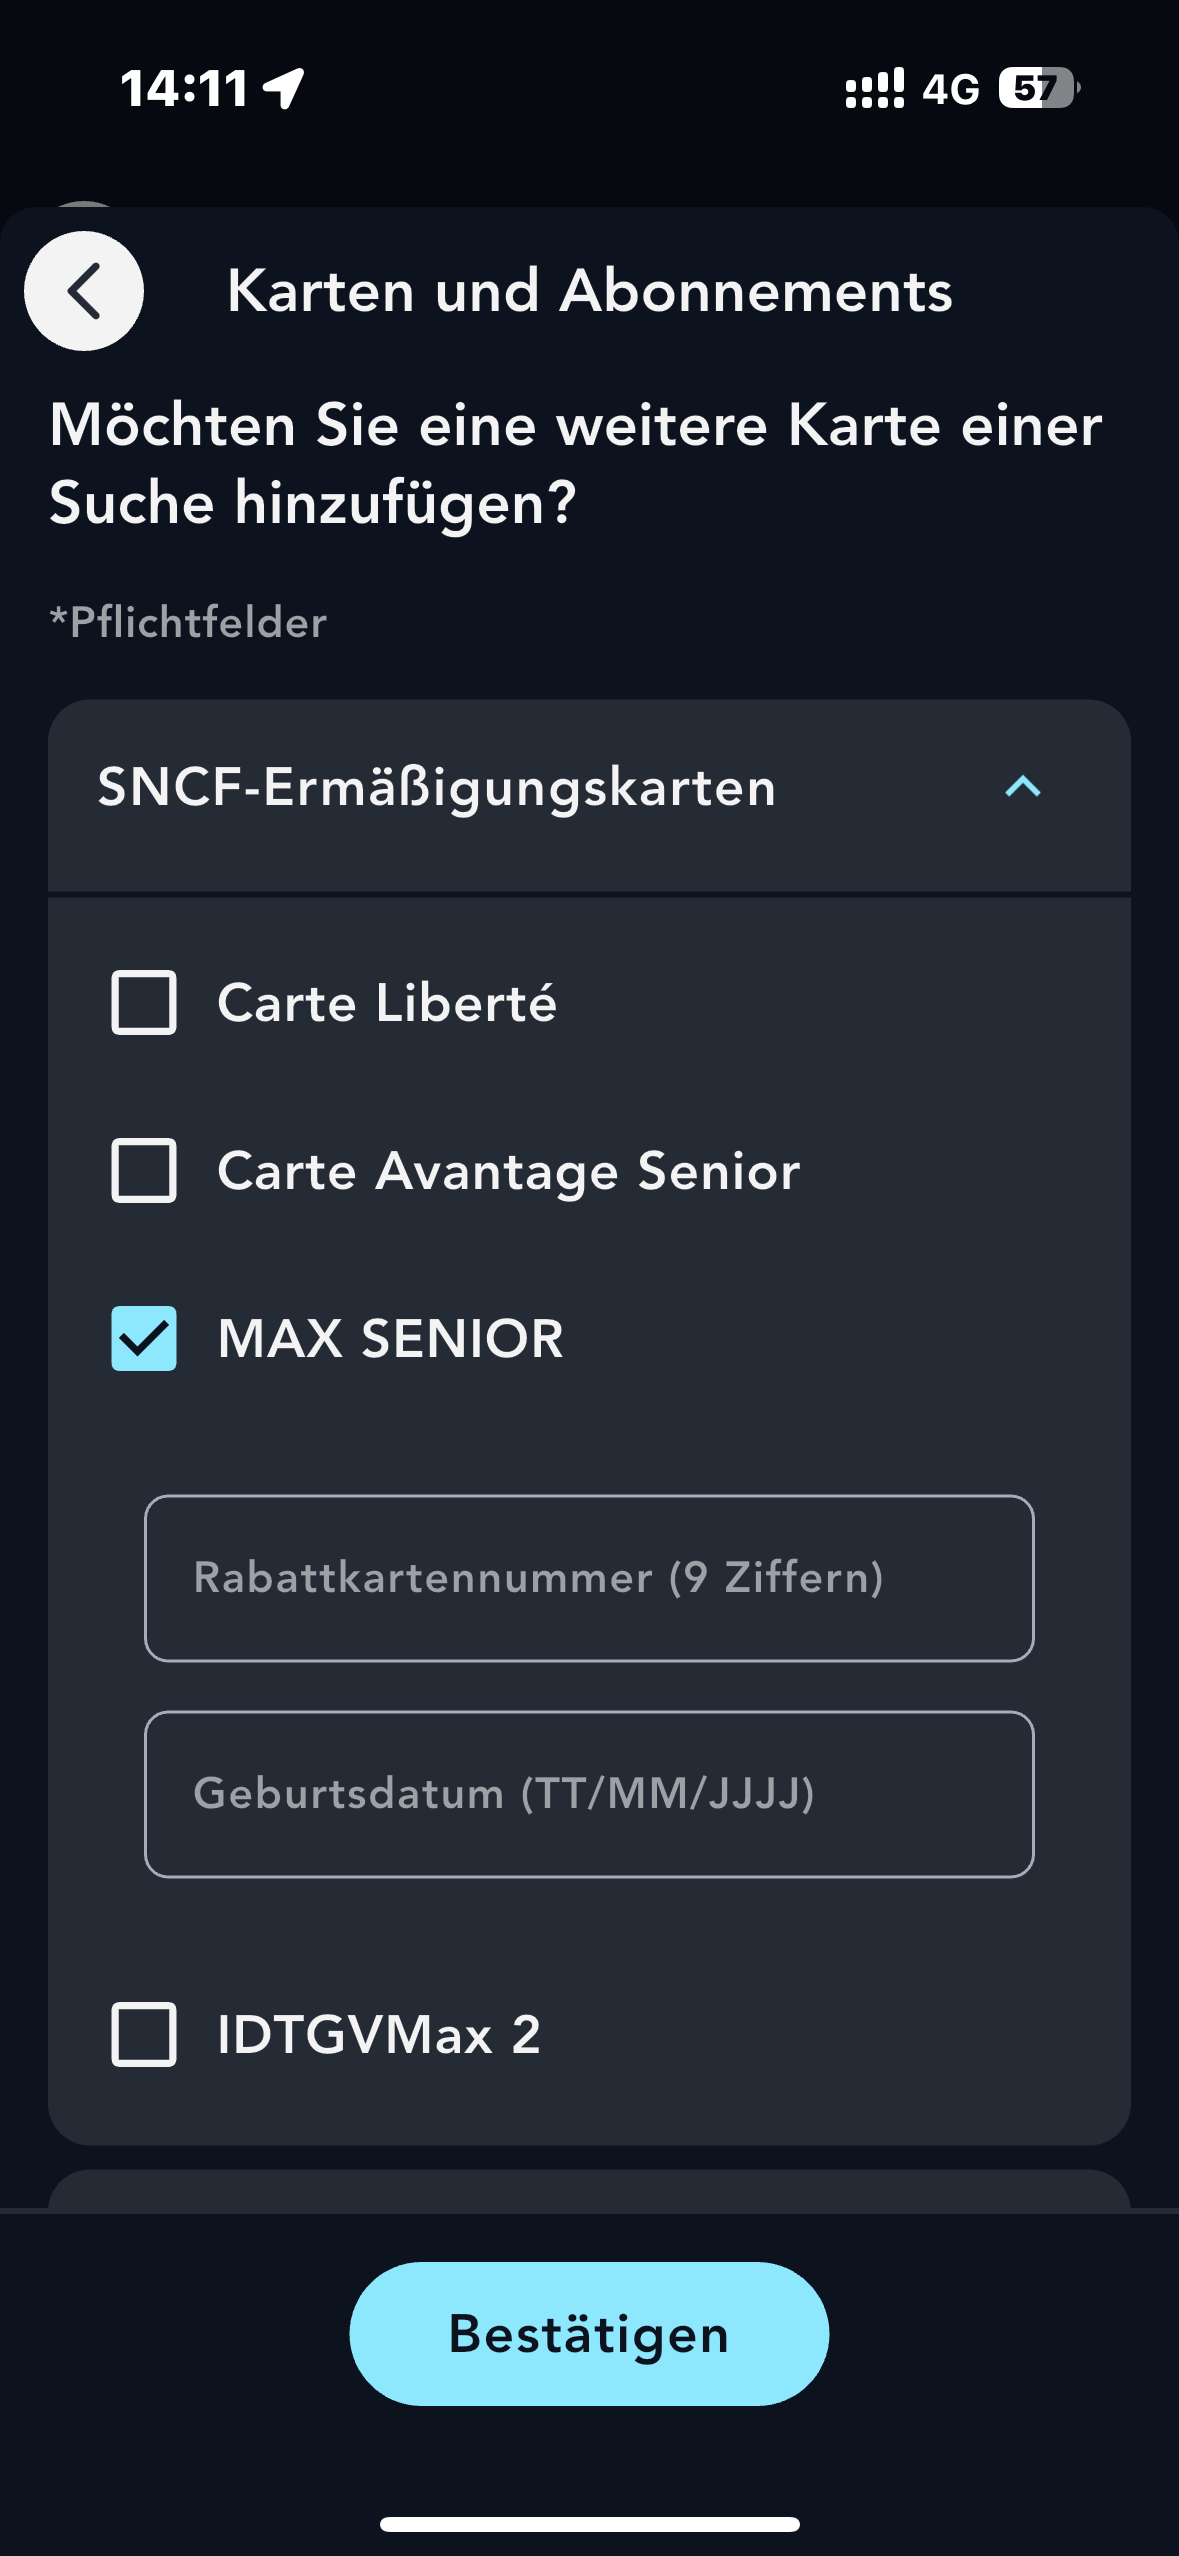This screenshot has height=2556, width=1179.
Task: Tap the battery indicator icon
Action: [1038, 88]
